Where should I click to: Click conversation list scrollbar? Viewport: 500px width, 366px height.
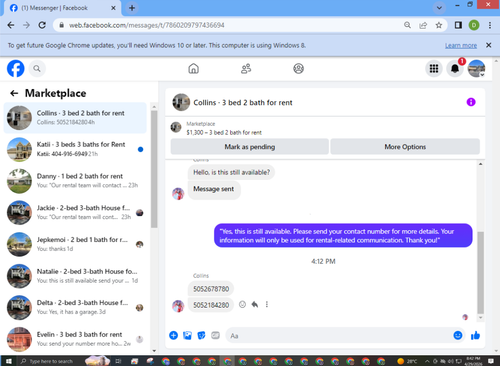[x=154, y=169]
